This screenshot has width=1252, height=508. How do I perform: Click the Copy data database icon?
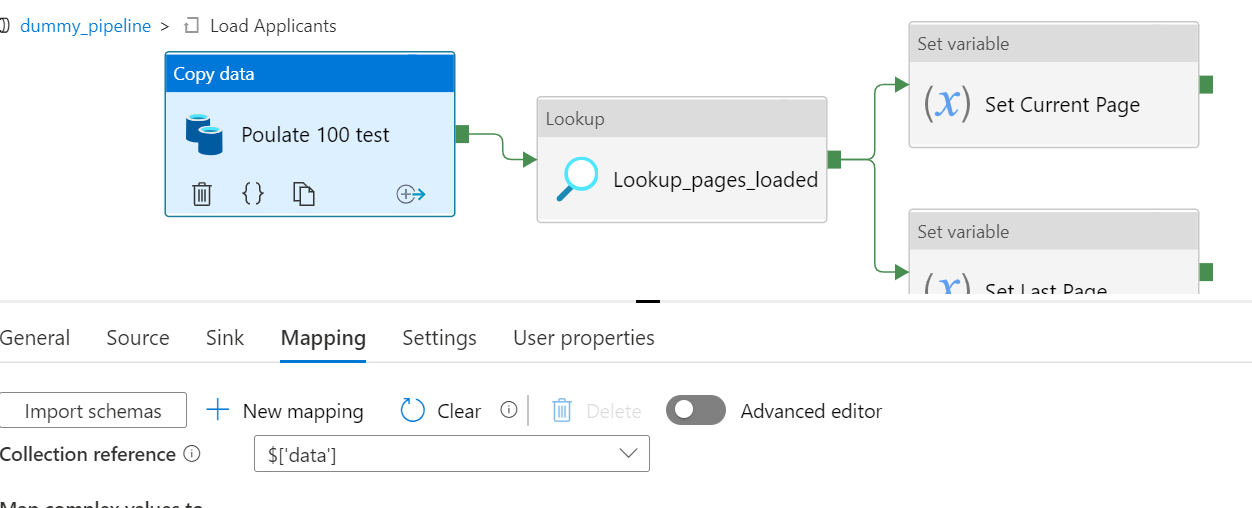click(204, 134)
